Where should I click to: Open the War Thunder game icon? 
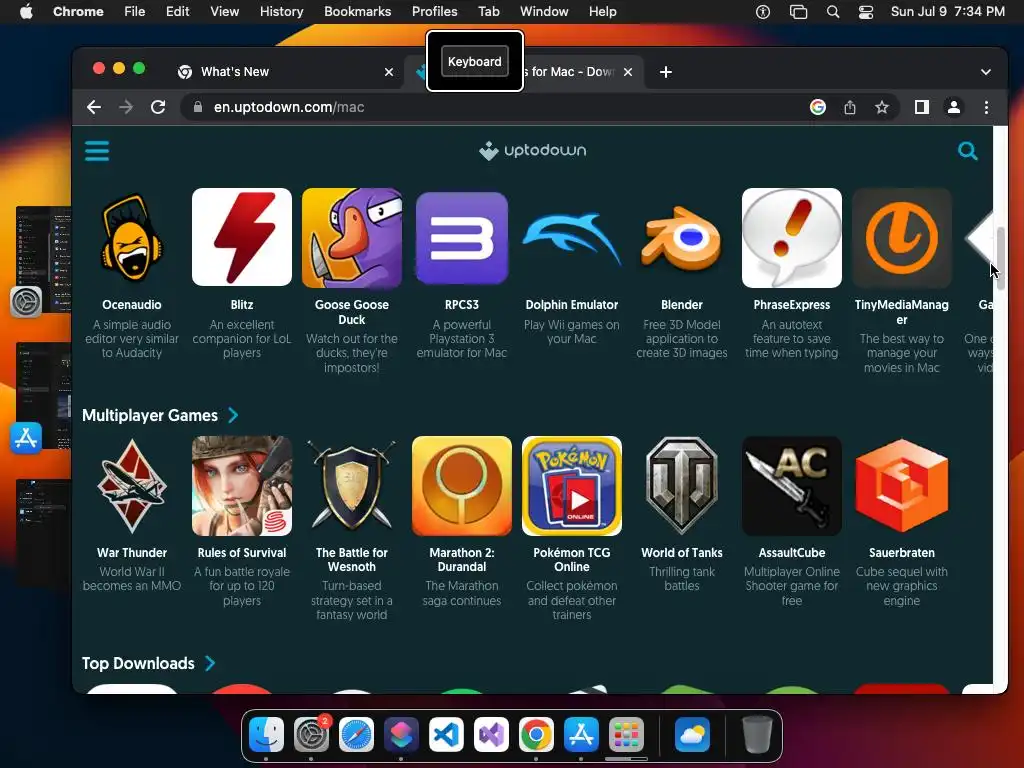(132, 486)
